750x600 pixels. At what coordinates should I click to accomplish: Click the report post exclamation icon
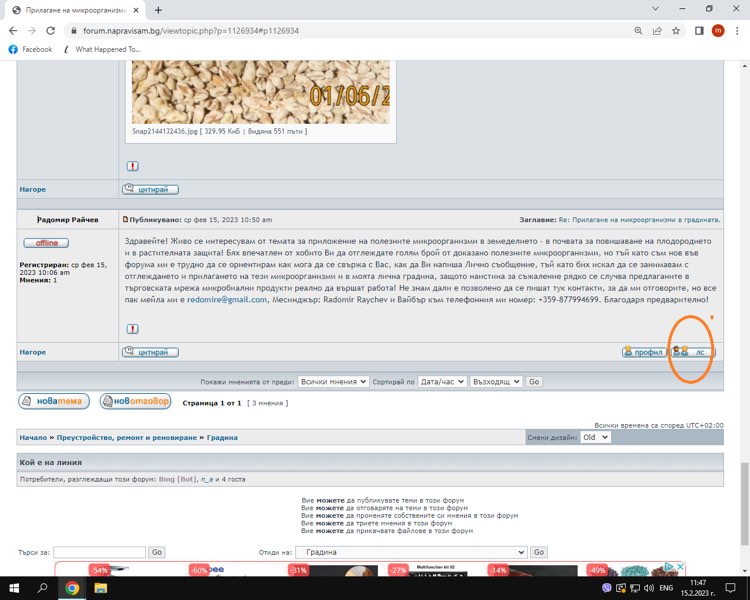pyautogui.click(x=133, y=328)
